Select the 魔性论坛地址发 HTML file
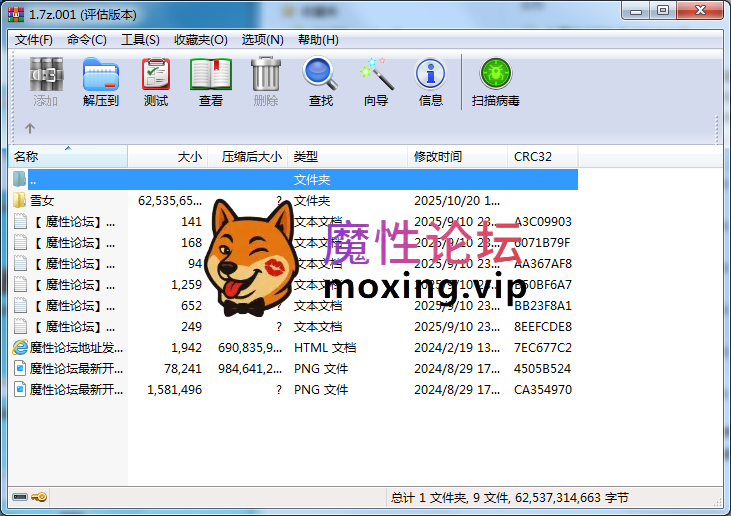Screen dimensions: 731x516 [x=295, y=348]
